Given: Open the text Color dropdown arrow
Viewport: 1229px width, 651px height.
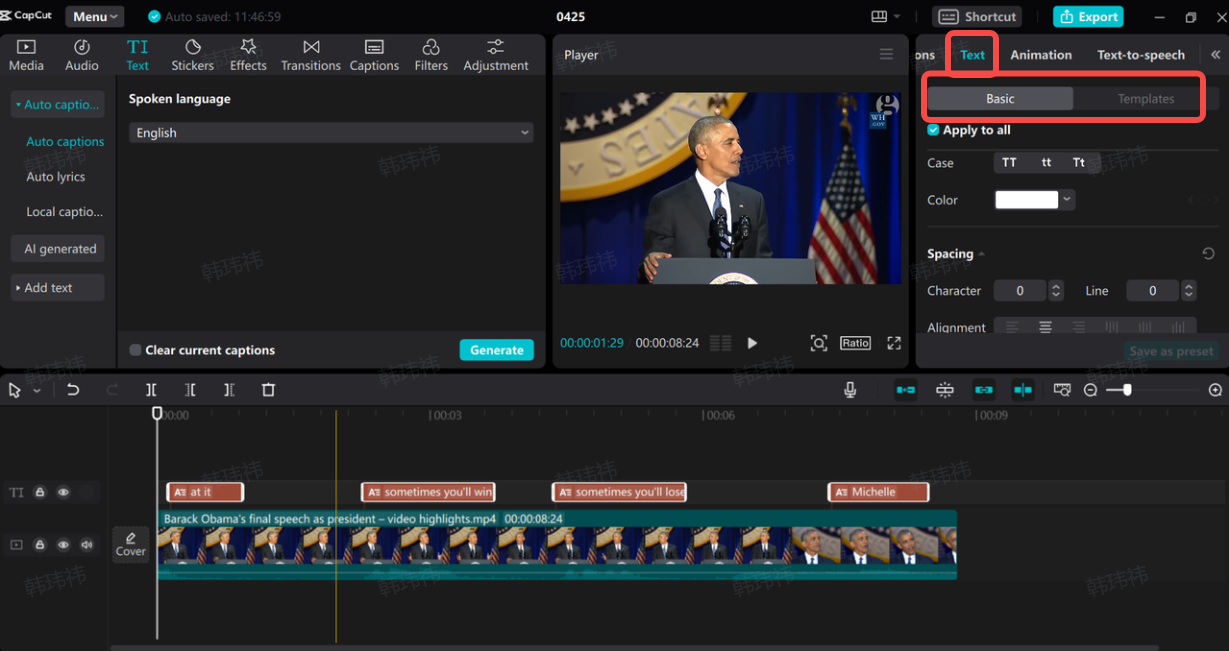Looking at the screenshot, I should click(1068, 200).
